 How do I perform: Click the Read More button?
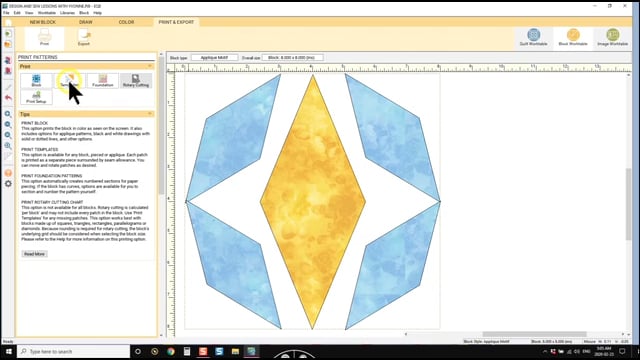[34, 254]
